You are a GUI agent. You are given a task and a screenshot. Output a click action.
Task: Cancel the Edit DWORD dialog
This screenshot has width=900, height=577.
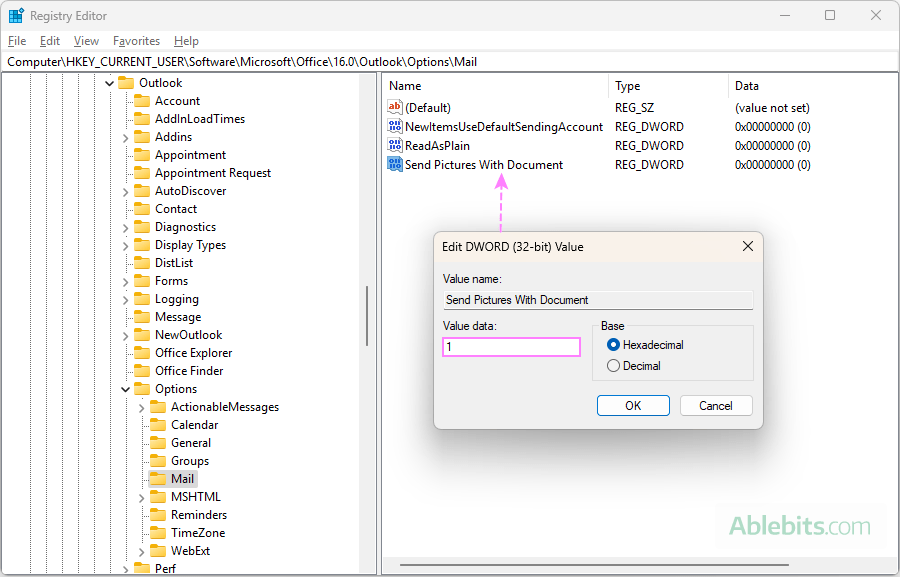pyautogui.click(x=716, y=405)
